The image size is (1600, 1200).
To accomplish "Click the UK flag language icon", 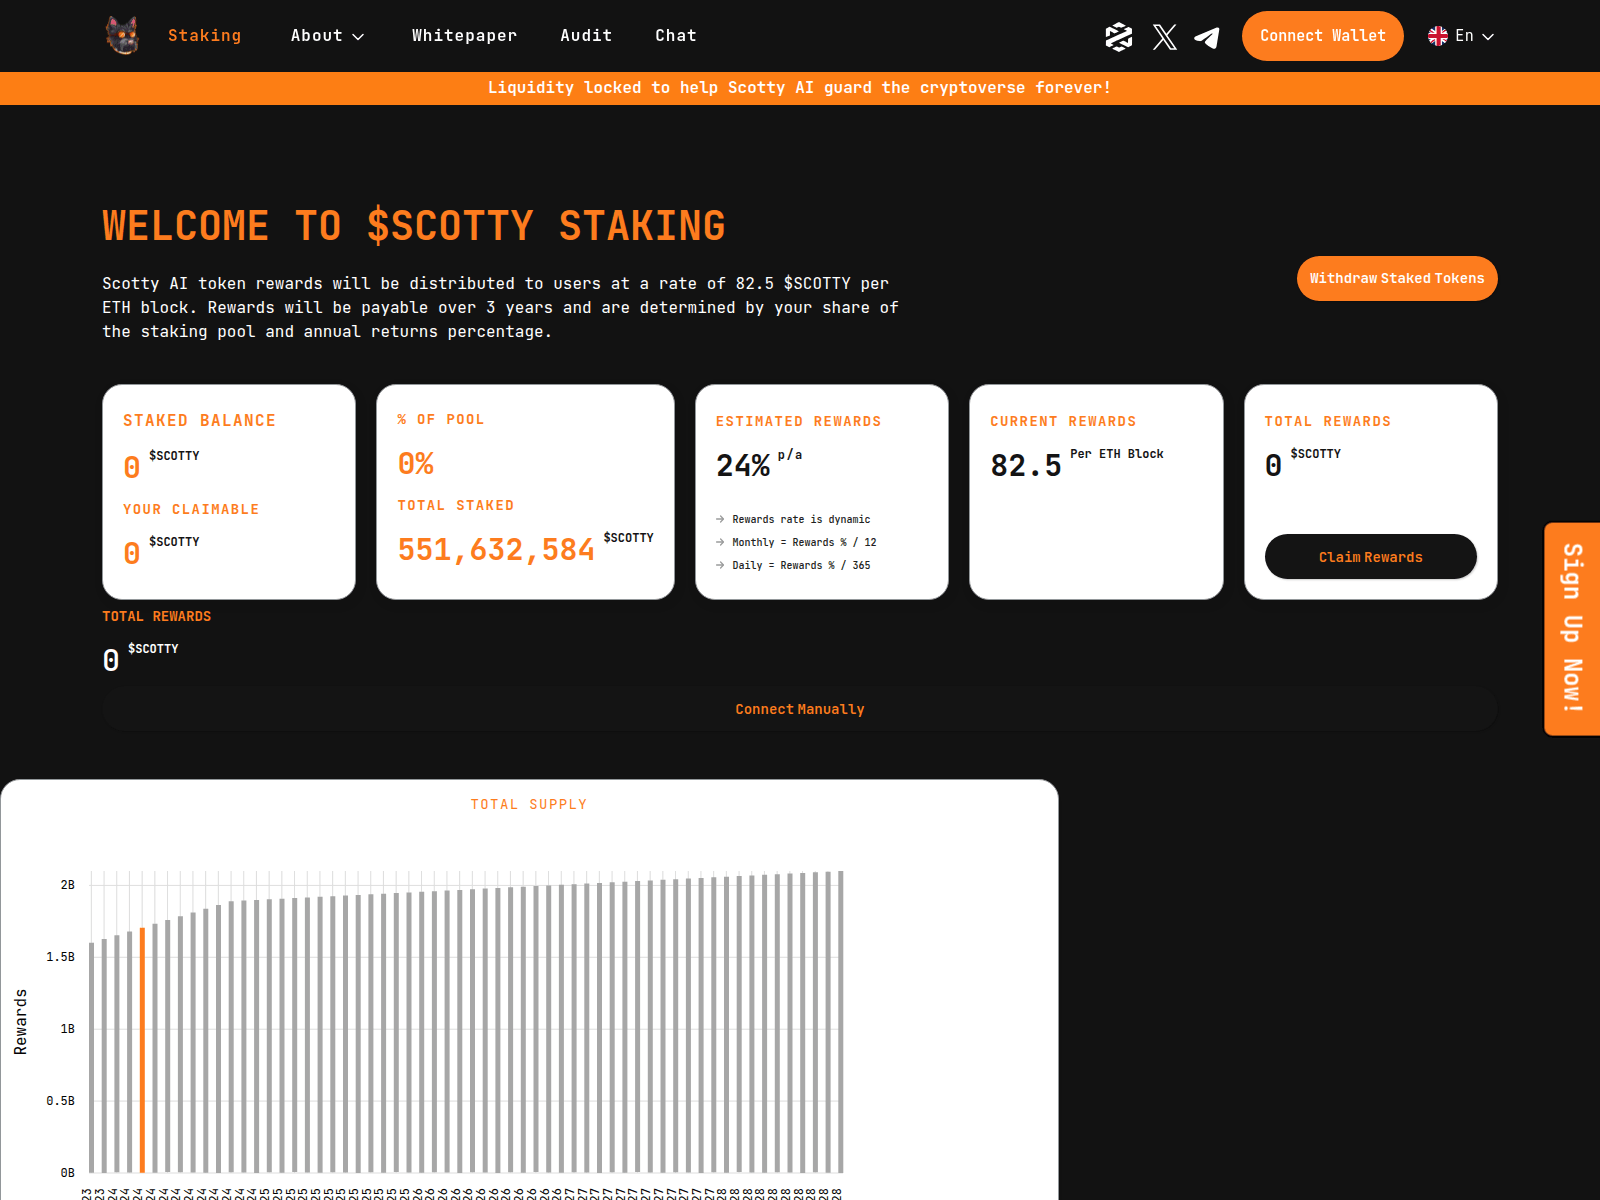I will pos(1438,36).
